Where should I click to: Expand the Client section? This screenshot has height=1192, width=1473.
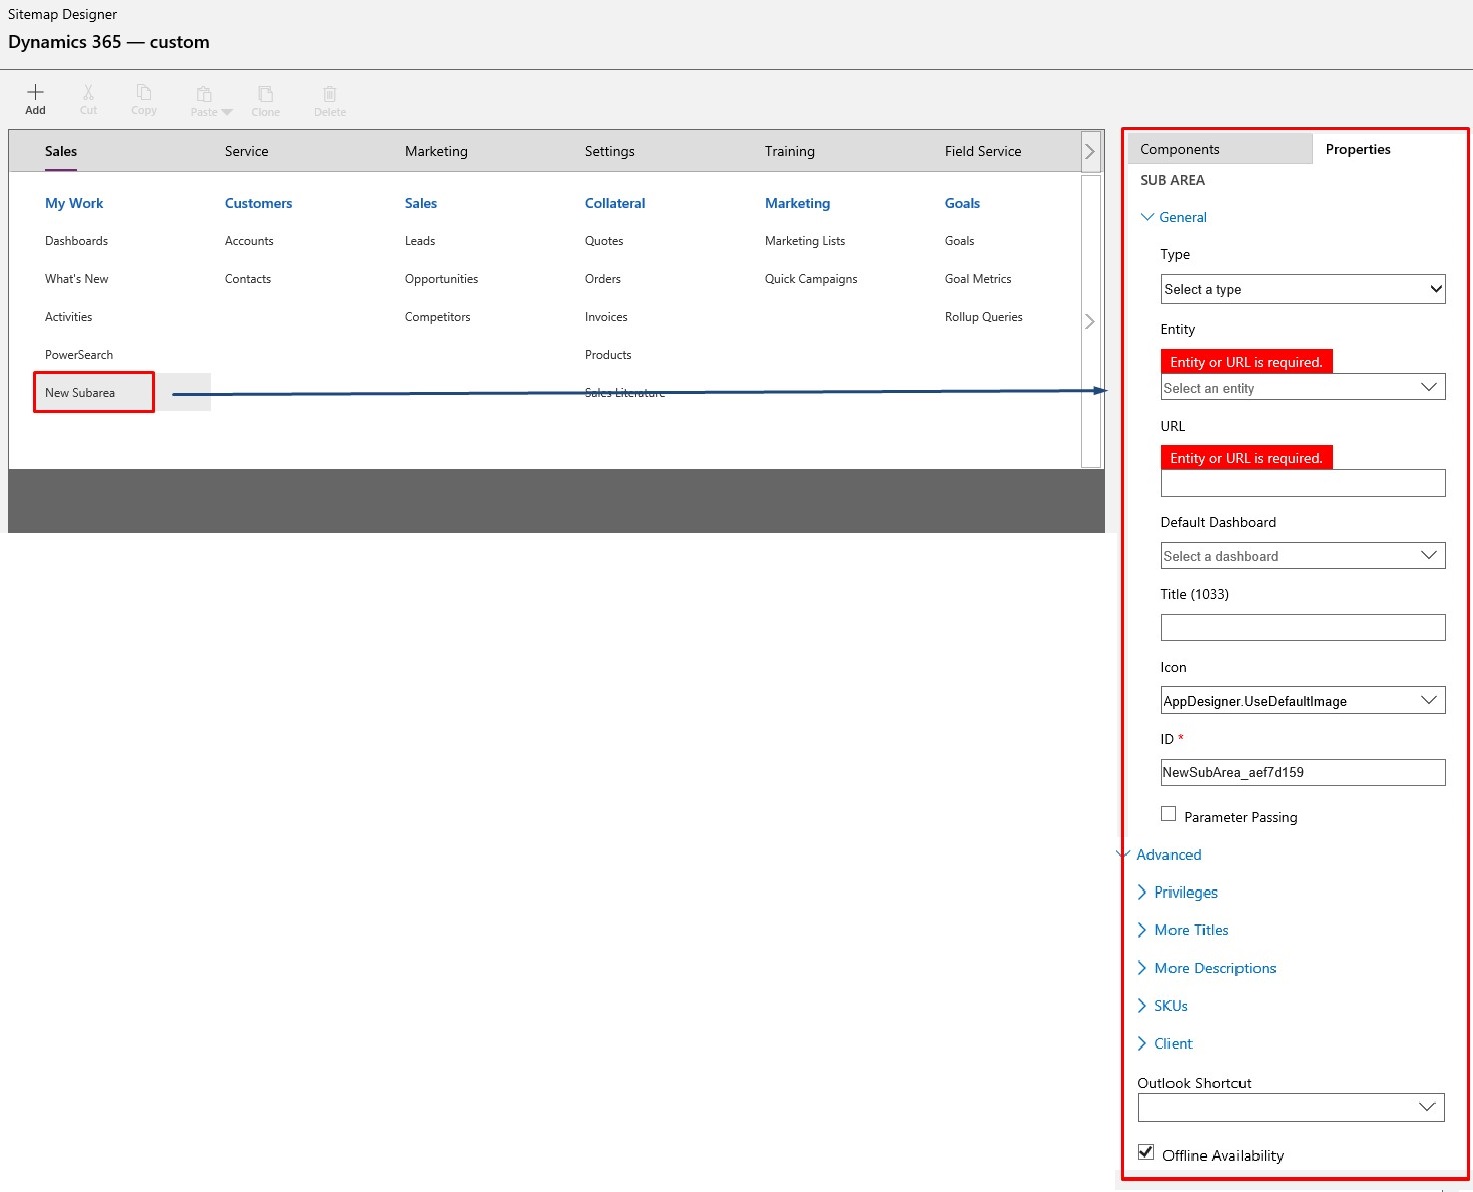pyautogui.click(x=1165, y=1044)
